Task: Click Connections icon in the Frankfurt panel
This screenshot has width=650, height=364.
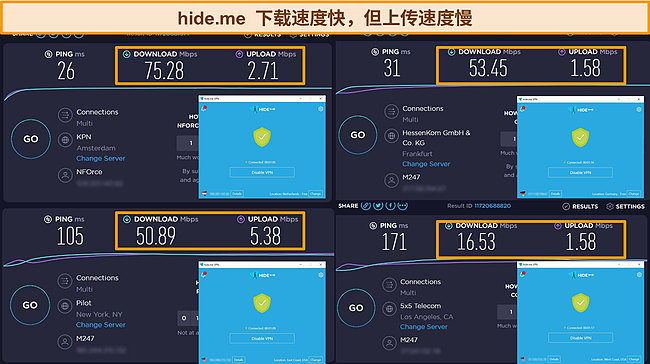Action: 391,112
